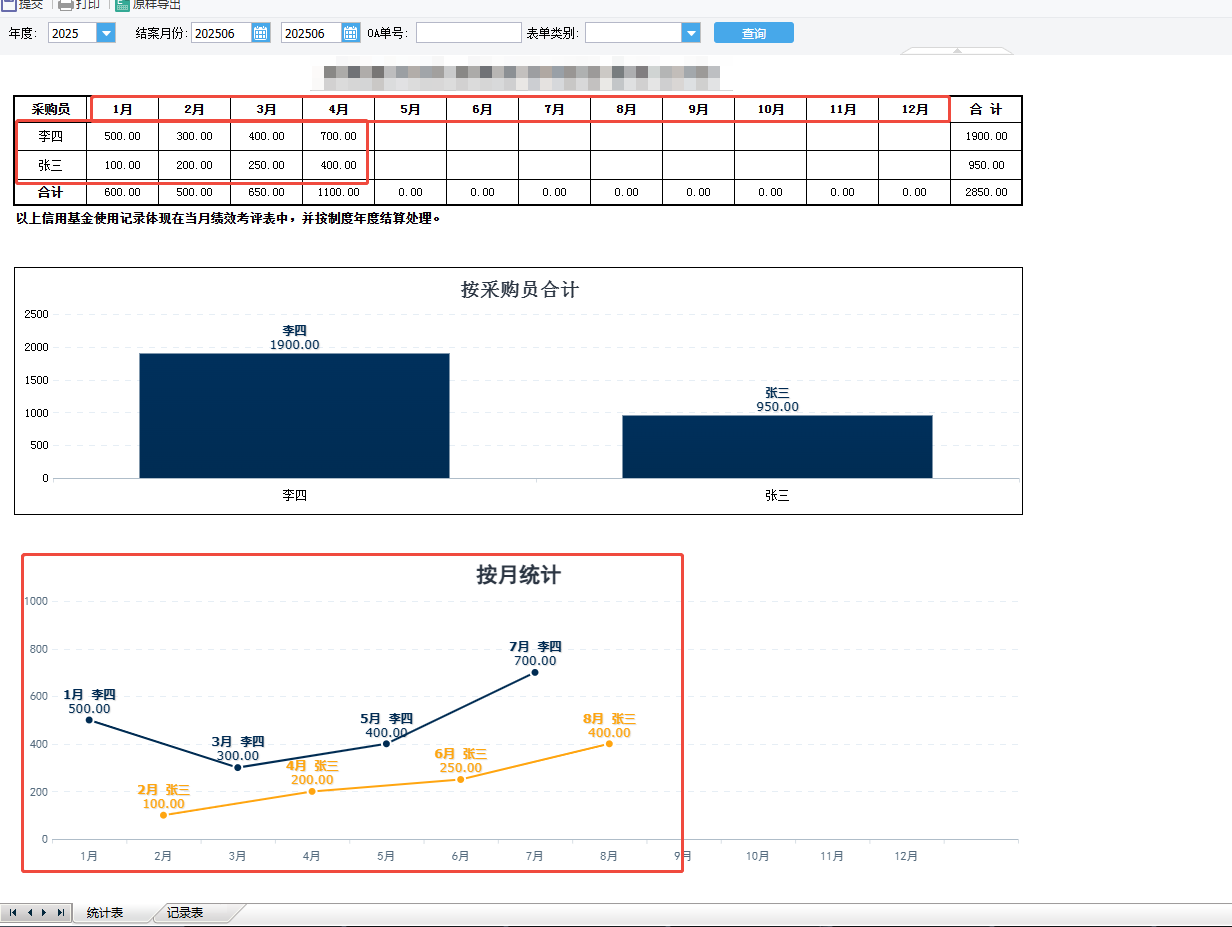Viewport: 1232px width, 927px height.
Task: Click the 8月 column header in table
Action: tap(627, 109)
